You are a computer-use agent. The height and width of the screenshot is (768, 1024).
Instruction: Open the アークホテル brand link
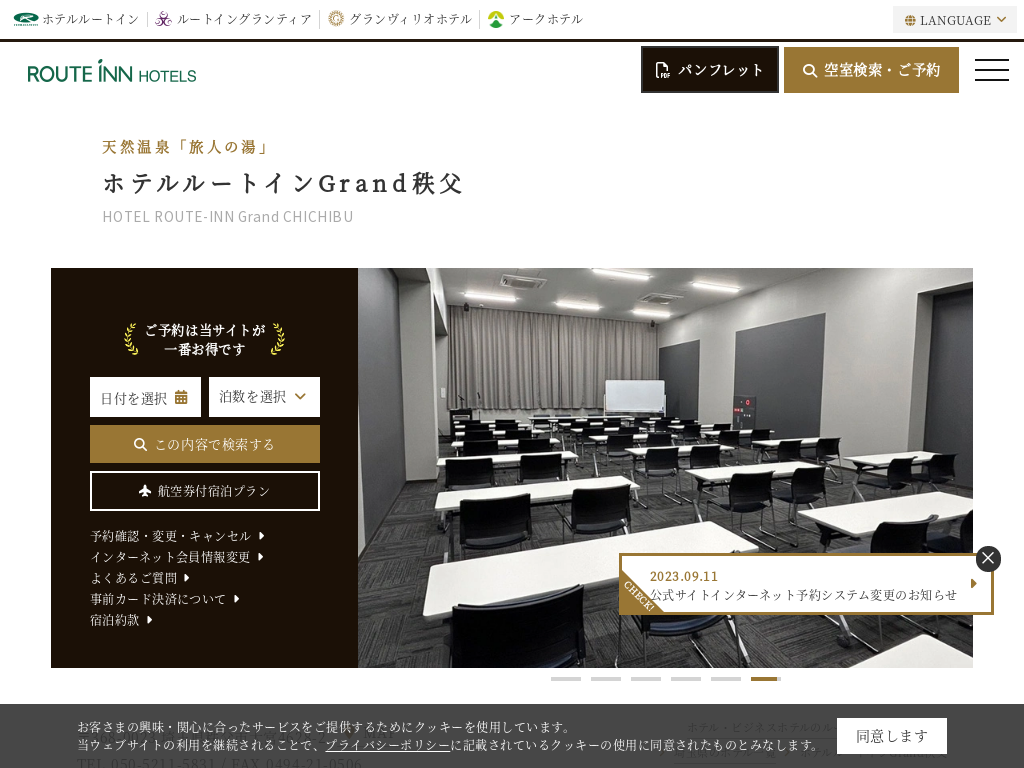point(536,20)
